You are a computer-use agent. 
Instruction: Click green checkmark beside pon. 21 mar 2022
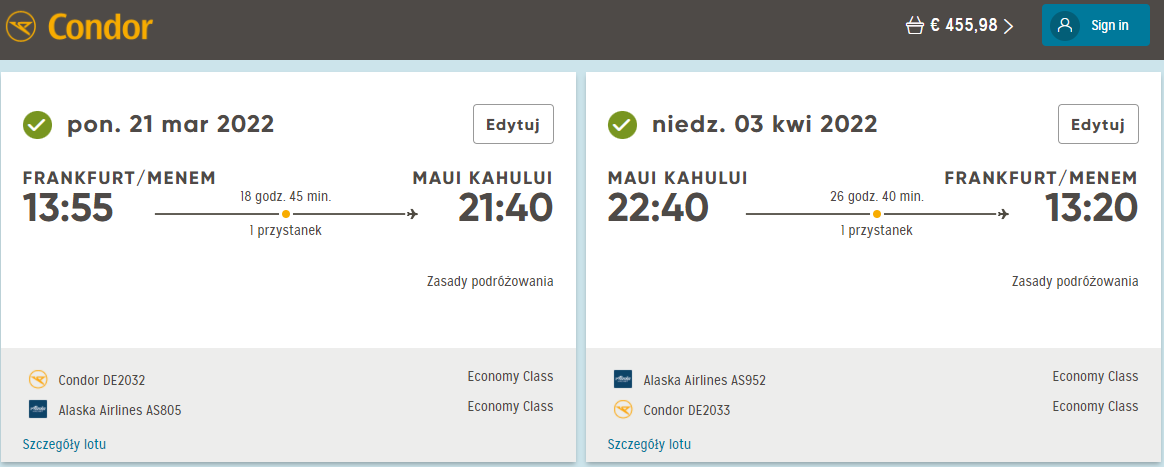(38, 125)
